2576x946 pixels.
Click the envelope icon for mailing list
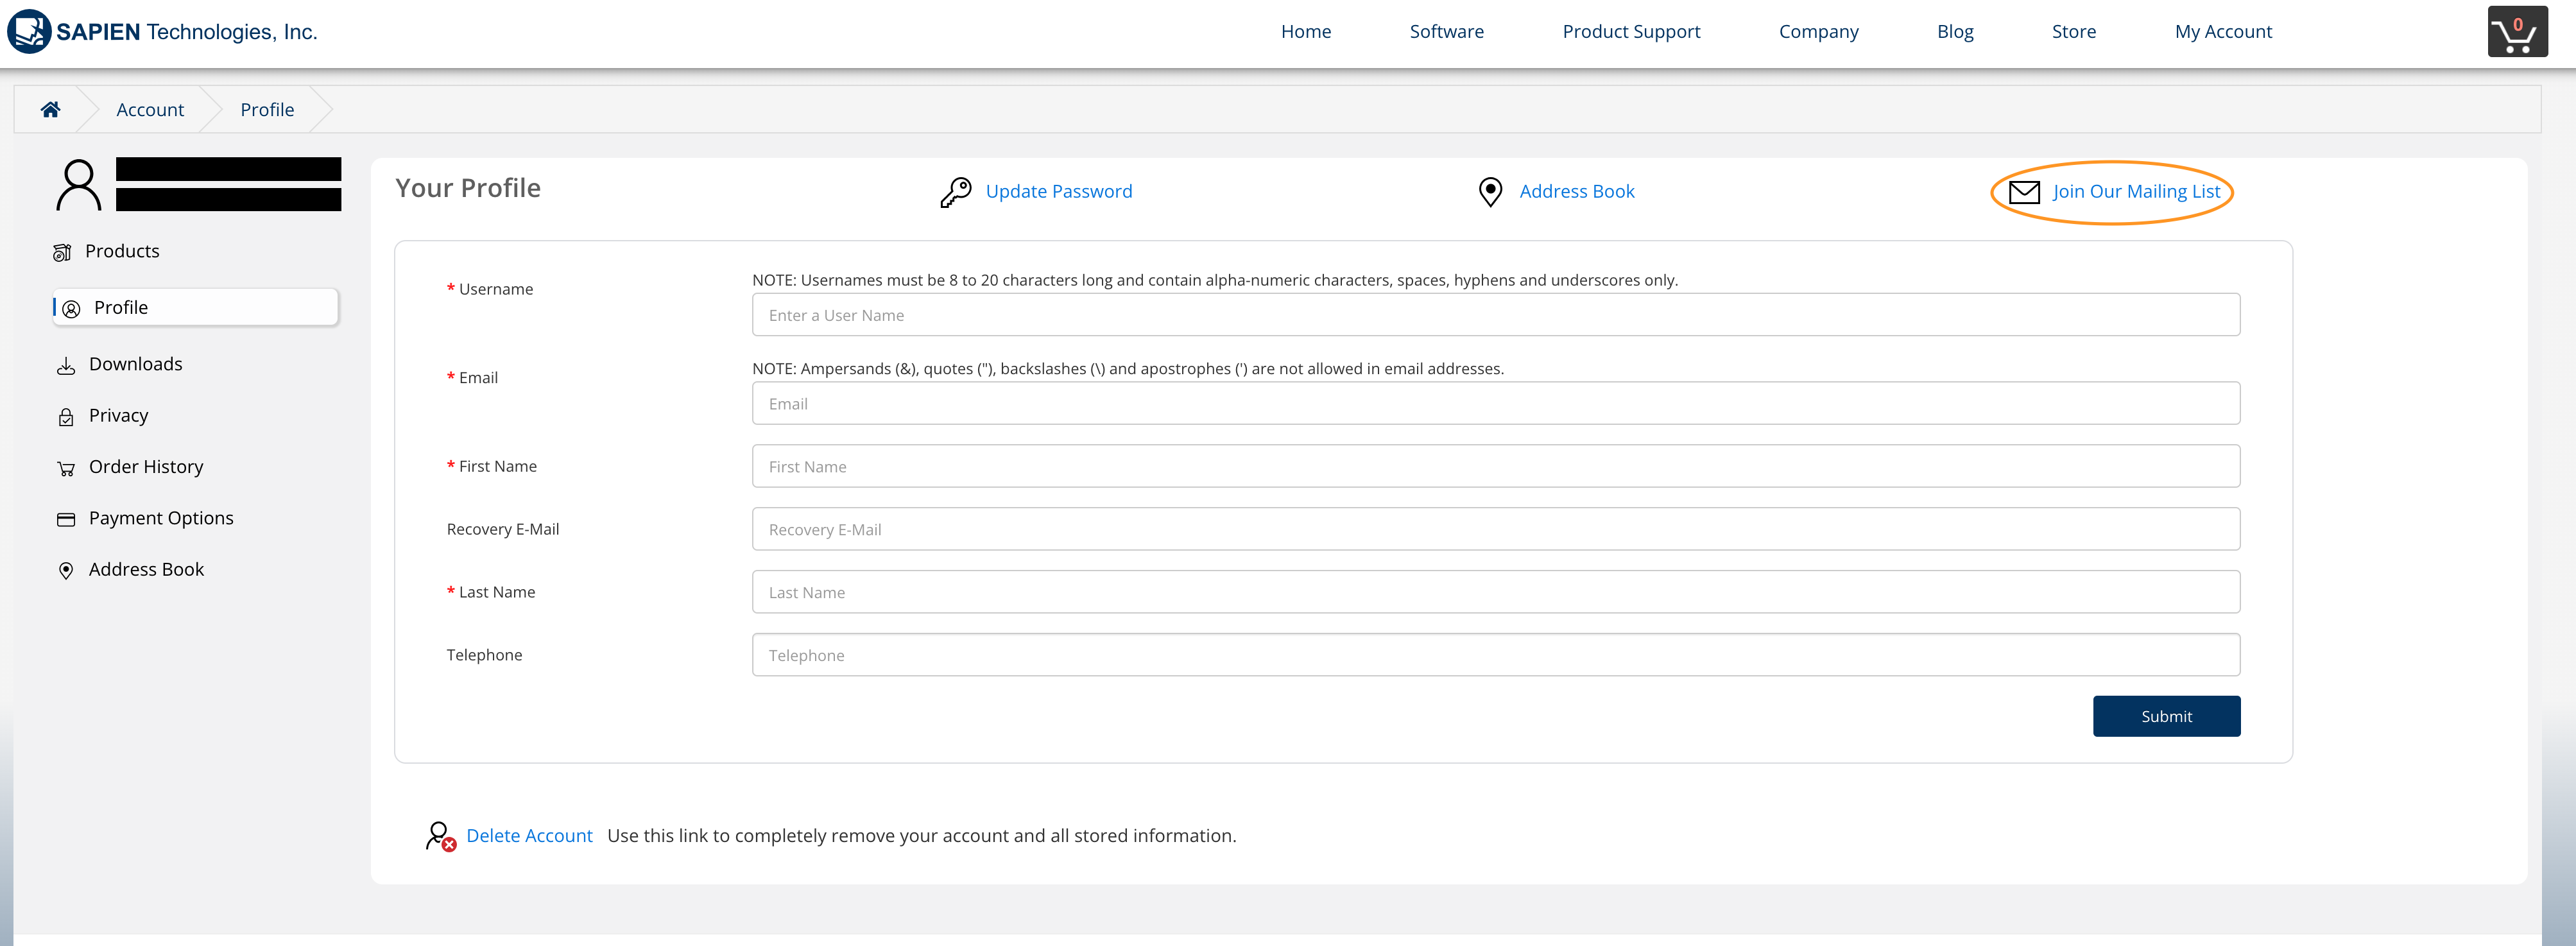(x=2024, y=192)
